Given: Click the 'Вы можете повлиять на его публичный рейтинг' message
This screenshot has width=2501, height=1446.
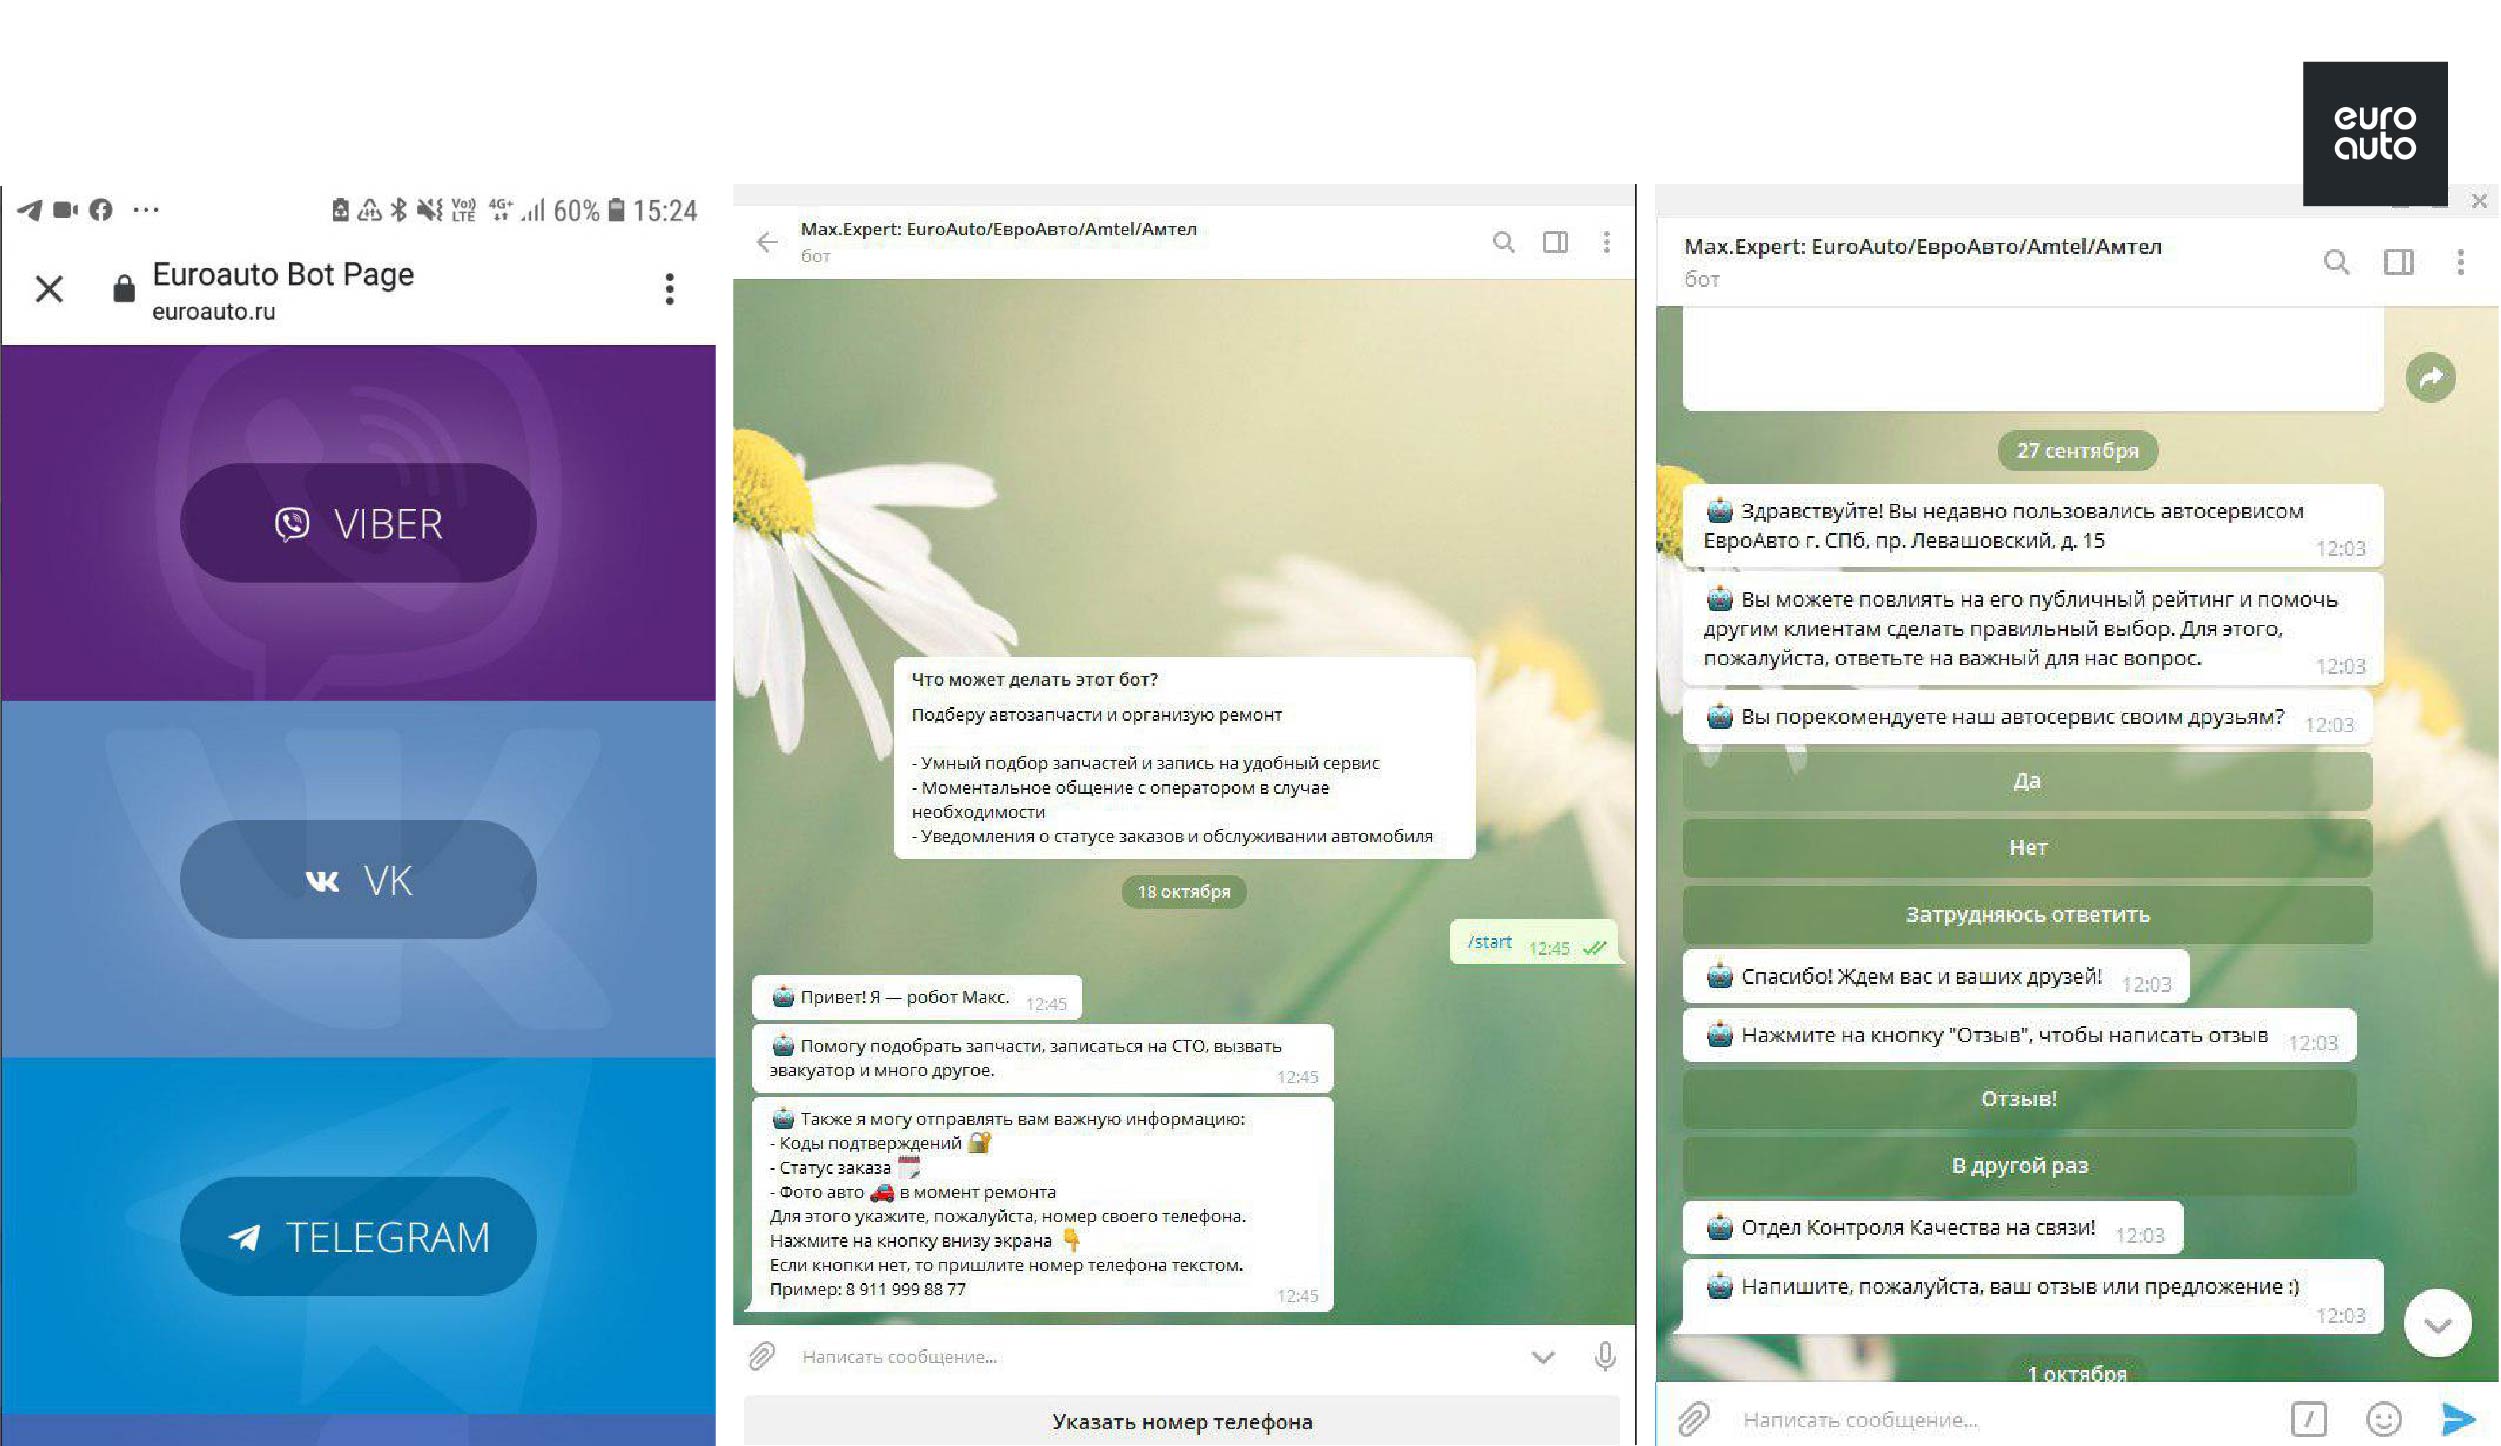Looking at the screenshot, I should pyautogui.click(x=2033, y=629).
